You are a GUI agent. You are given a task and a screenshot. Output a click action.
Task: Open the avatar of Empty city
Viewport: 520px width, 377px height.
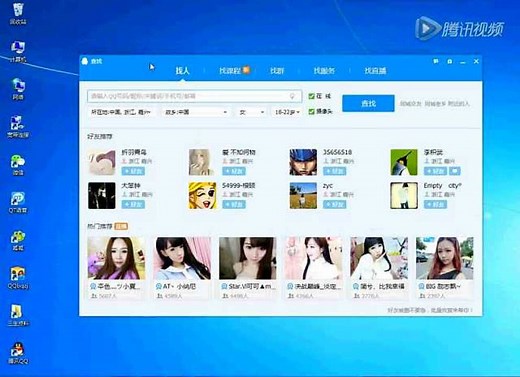click(x=404, y=195)
